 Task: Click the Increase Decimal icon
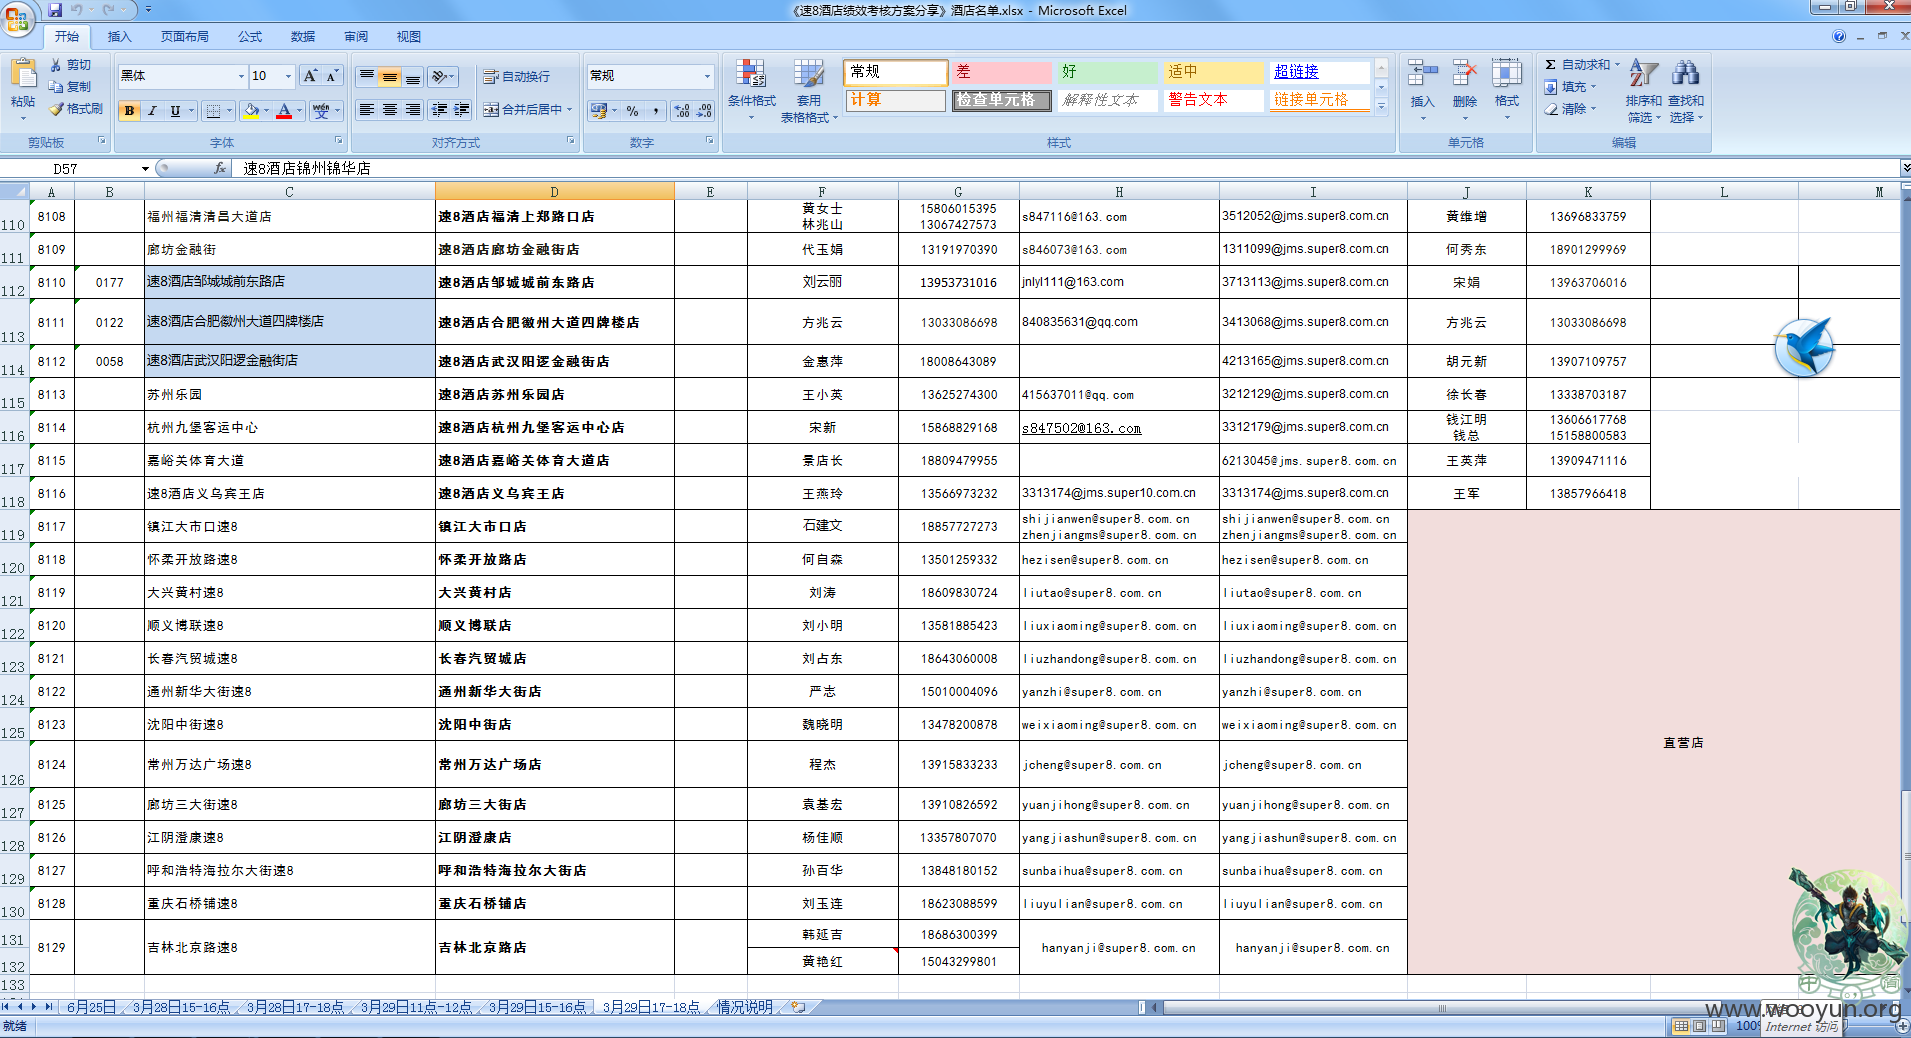click(682, 111)
